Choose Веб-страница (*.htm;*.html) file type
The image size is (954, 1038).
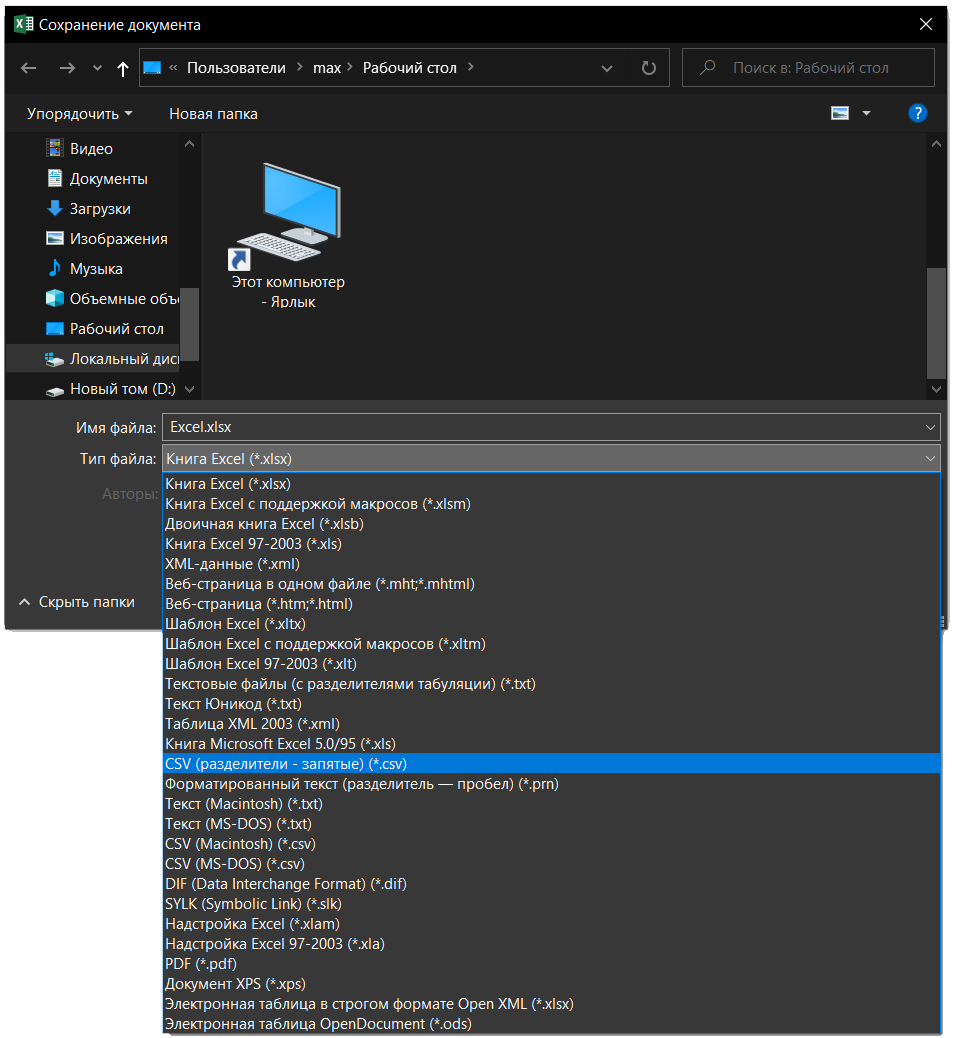coord(551,604)
